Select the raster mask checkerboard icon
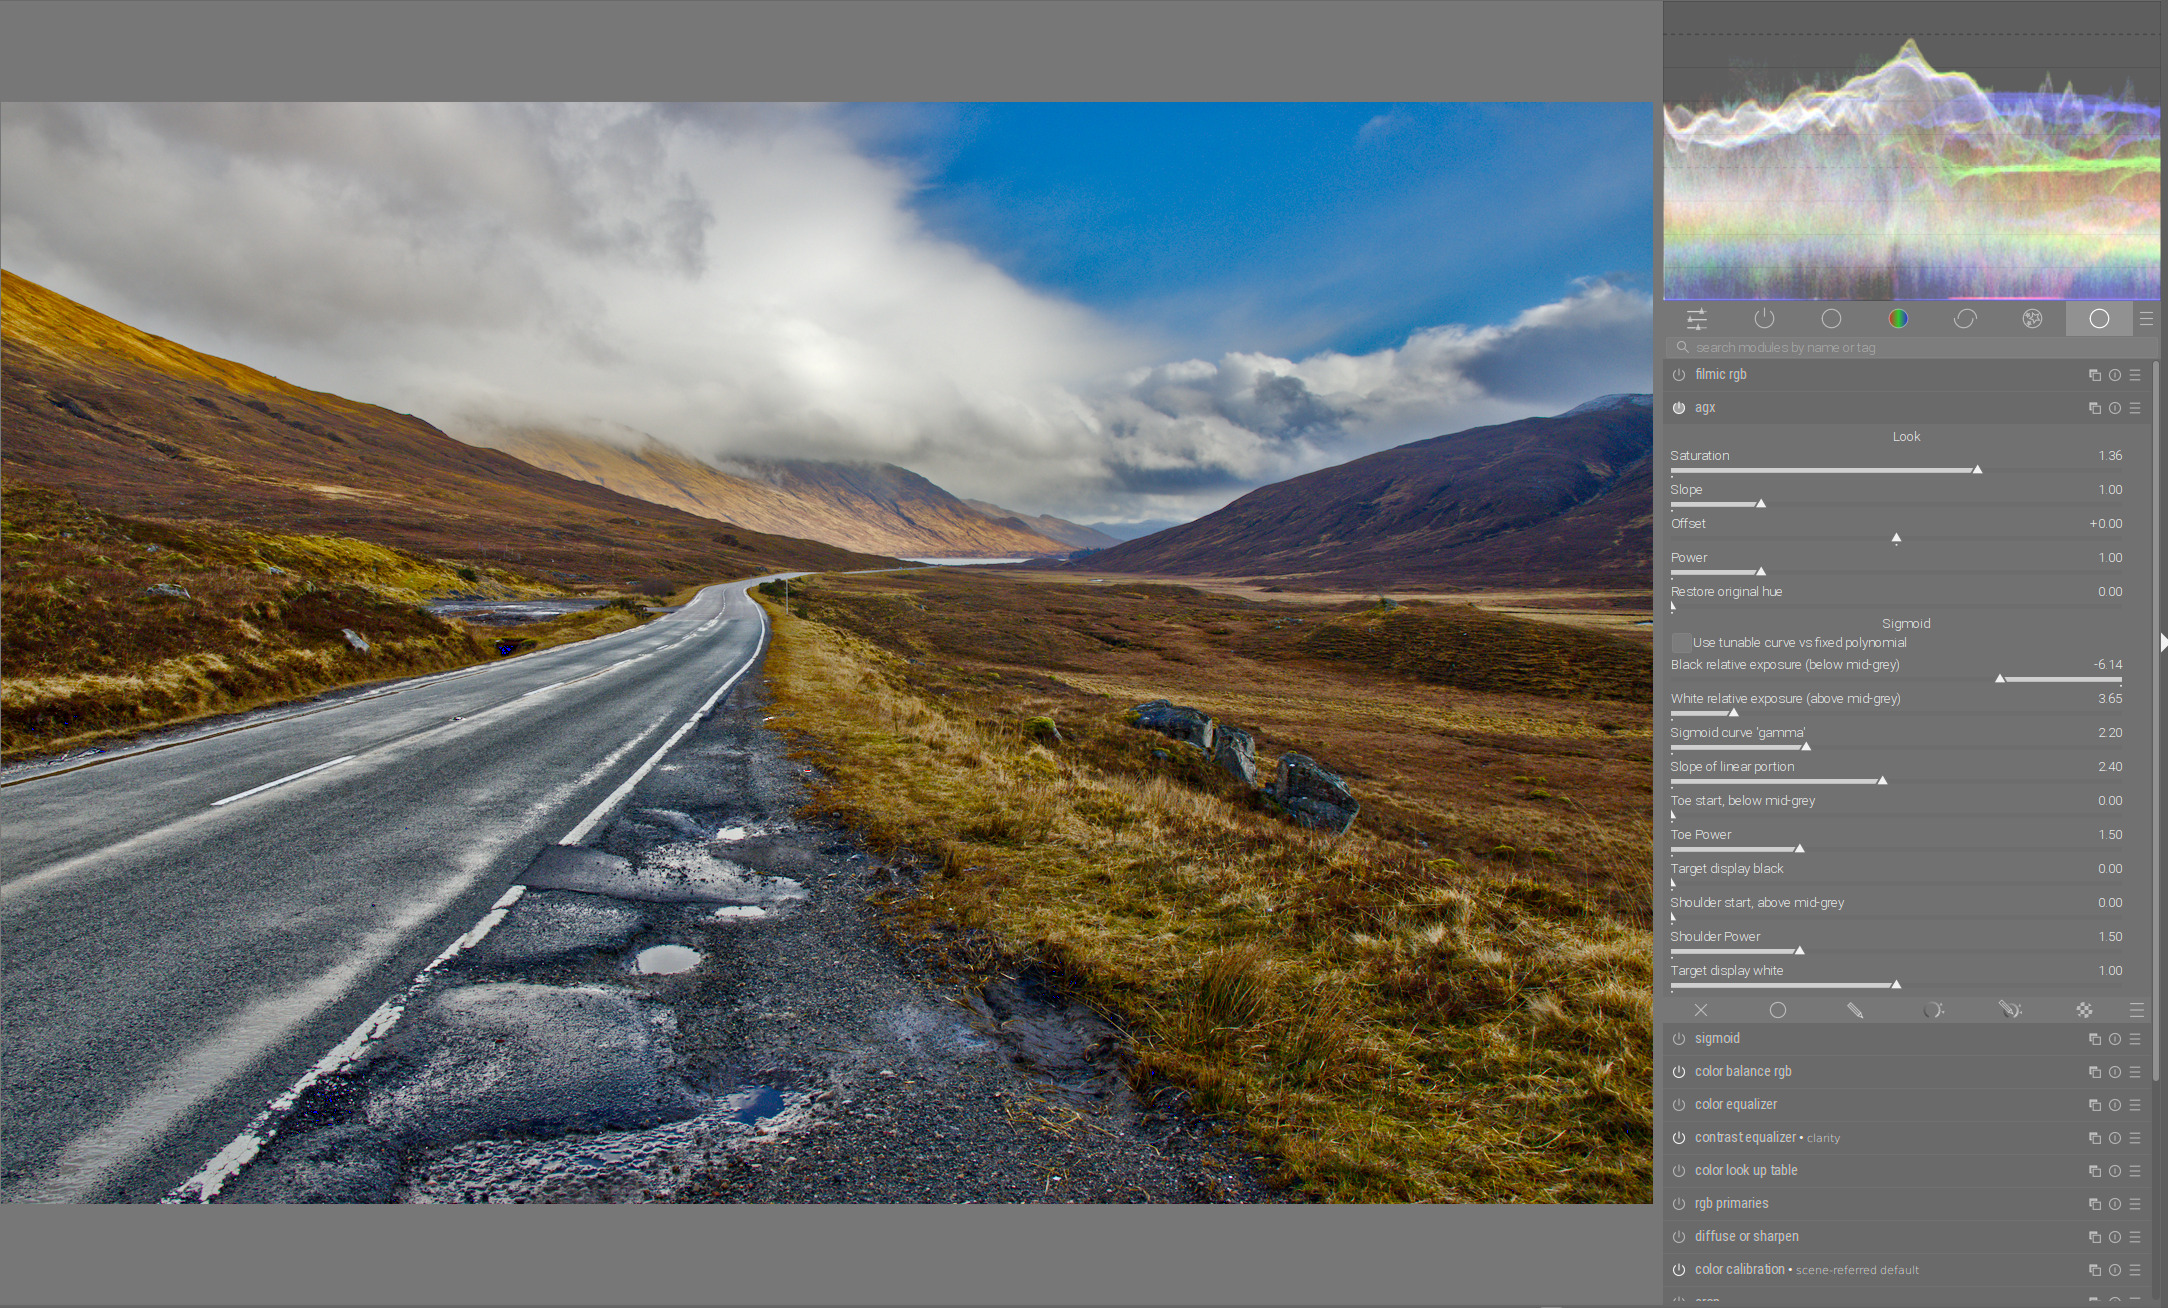This screenshot has width=2168, height=1308. [2084, 1011]
